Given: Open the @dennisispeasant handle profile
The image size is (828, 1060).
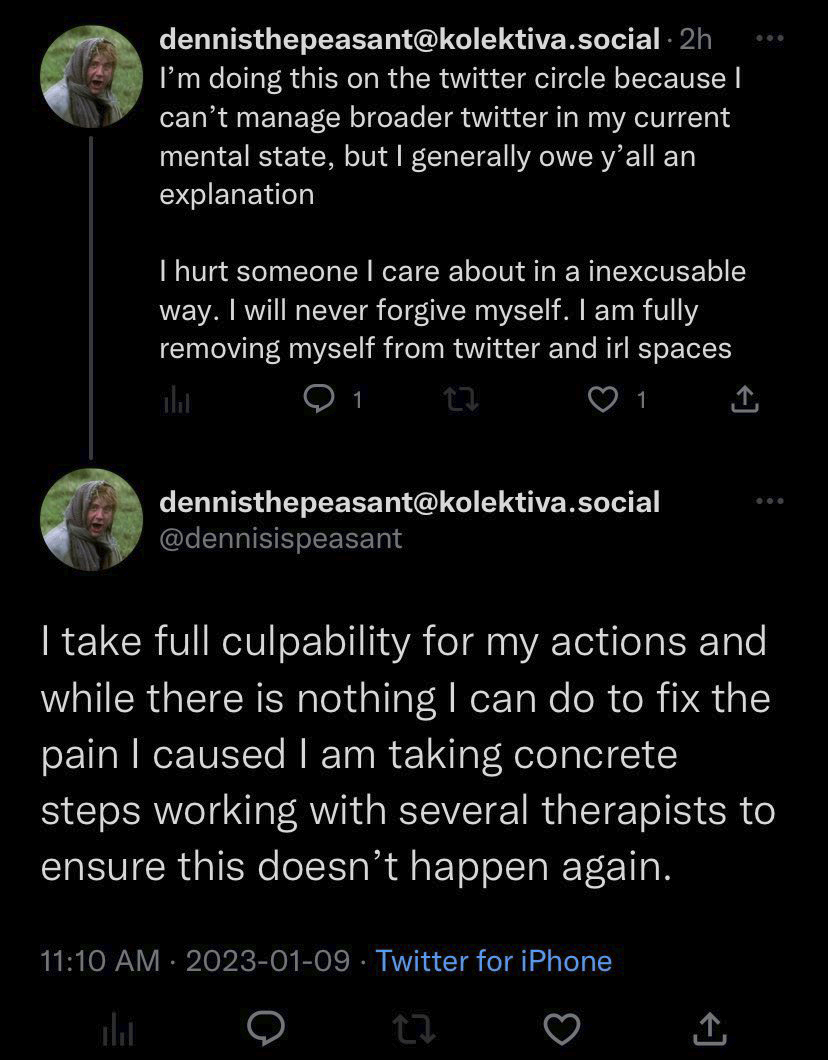Looking at the screenshot, I should click(281, 538).
